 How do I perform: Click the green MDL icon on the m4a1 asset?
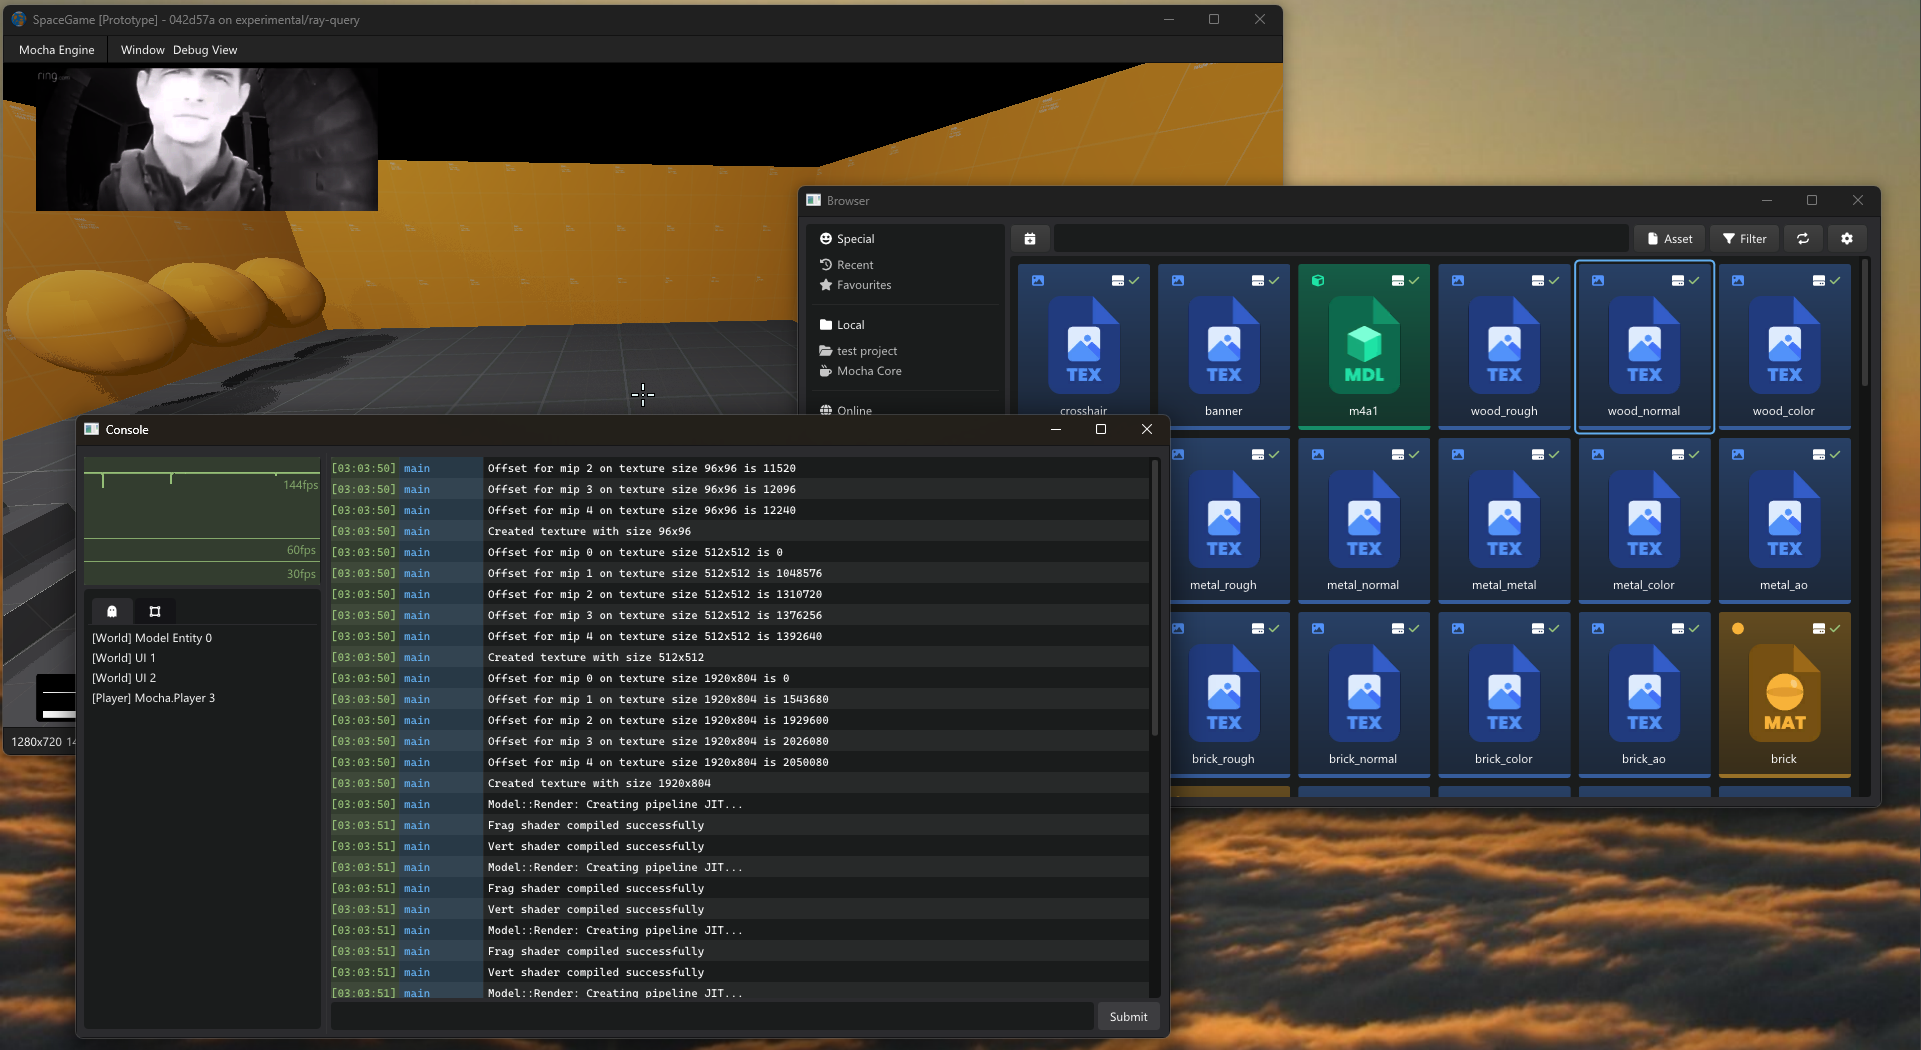[1363, 345]
